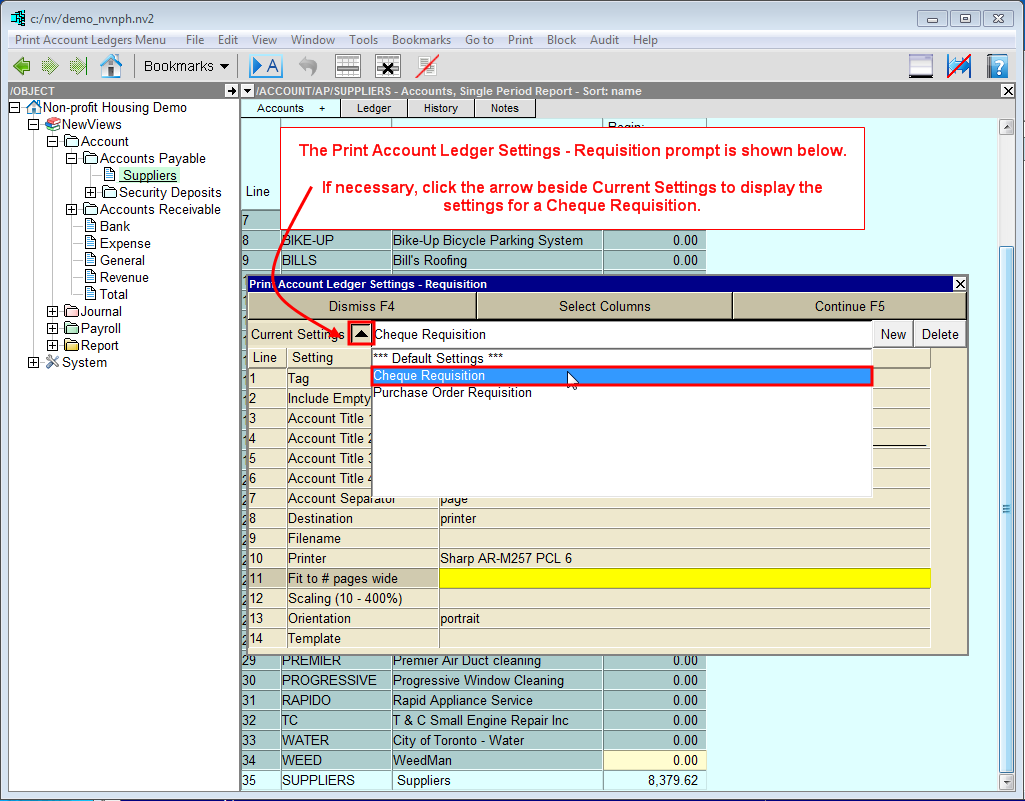Expand the Journal folder in tree
1025x801 pixels.
point(53,311)
